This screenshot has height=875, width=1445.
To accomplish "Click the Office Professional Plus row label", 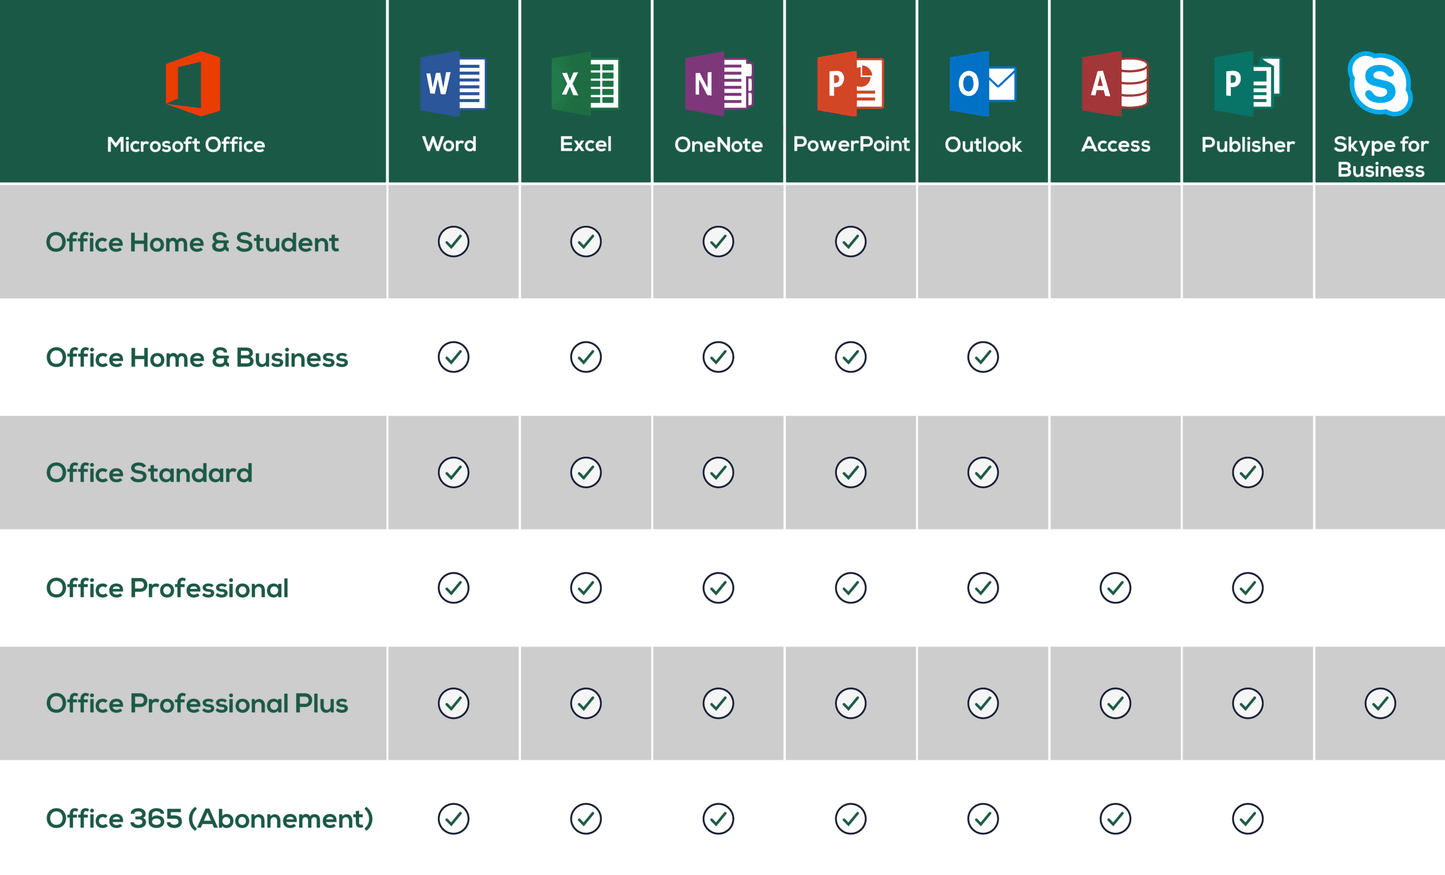I will click(x=197, y=703).
